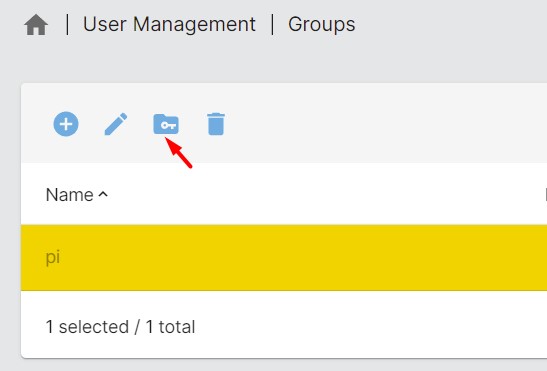Click the ascending sort arrow beside Name
Screen dimensions: 547x371
pyautogui.click(x=103, y=194)
